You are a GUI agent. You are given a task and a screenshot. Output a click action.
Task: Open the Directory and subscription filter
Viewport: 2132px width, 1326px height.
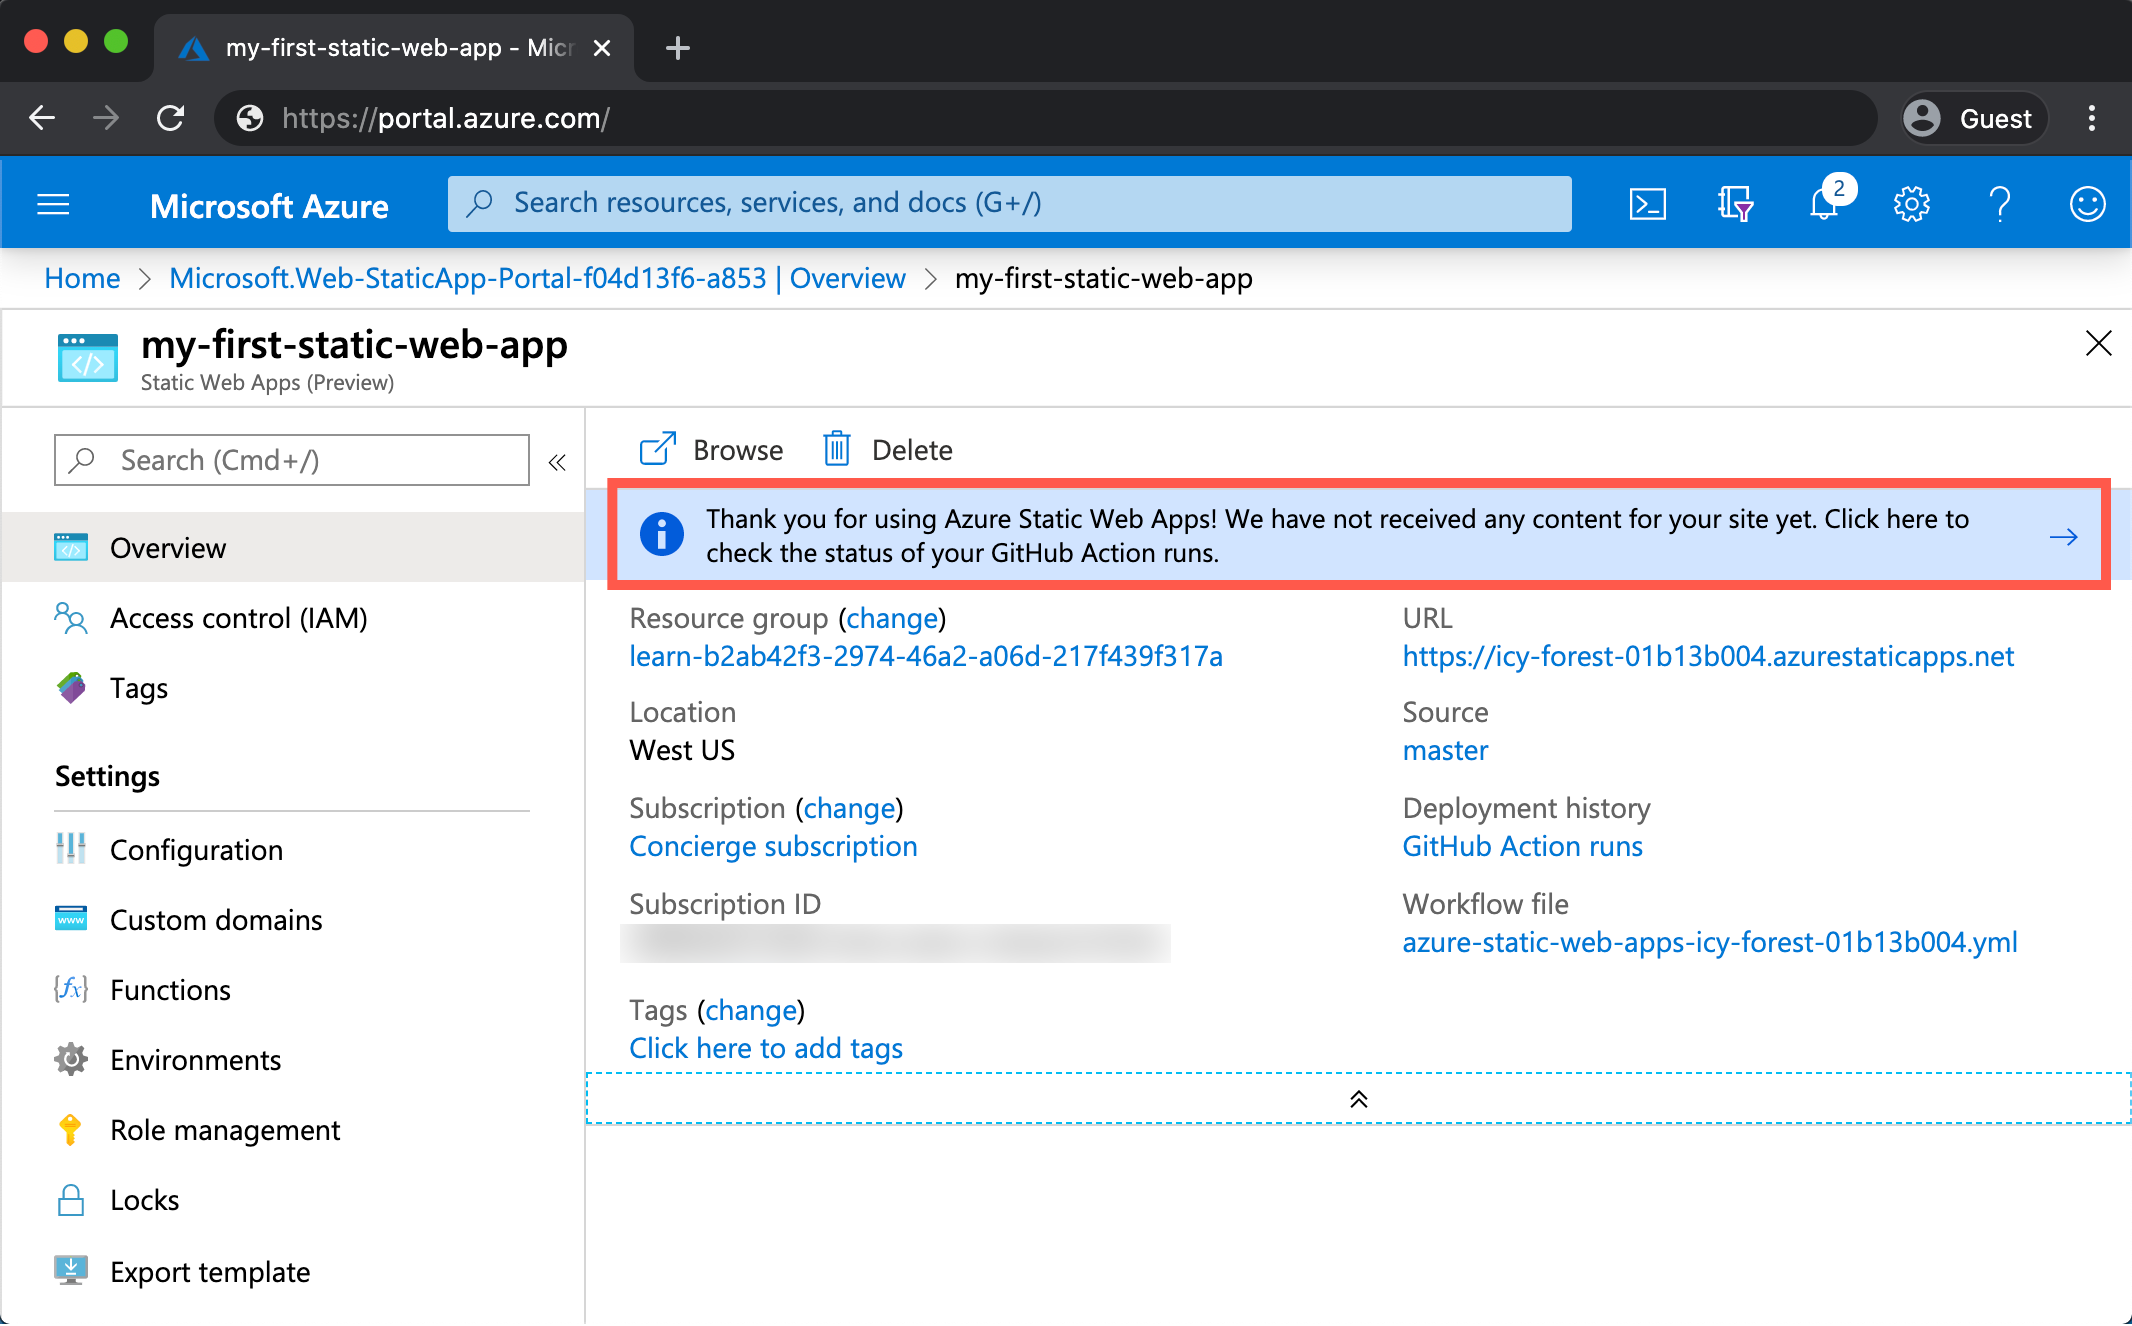pos(1735,204)
